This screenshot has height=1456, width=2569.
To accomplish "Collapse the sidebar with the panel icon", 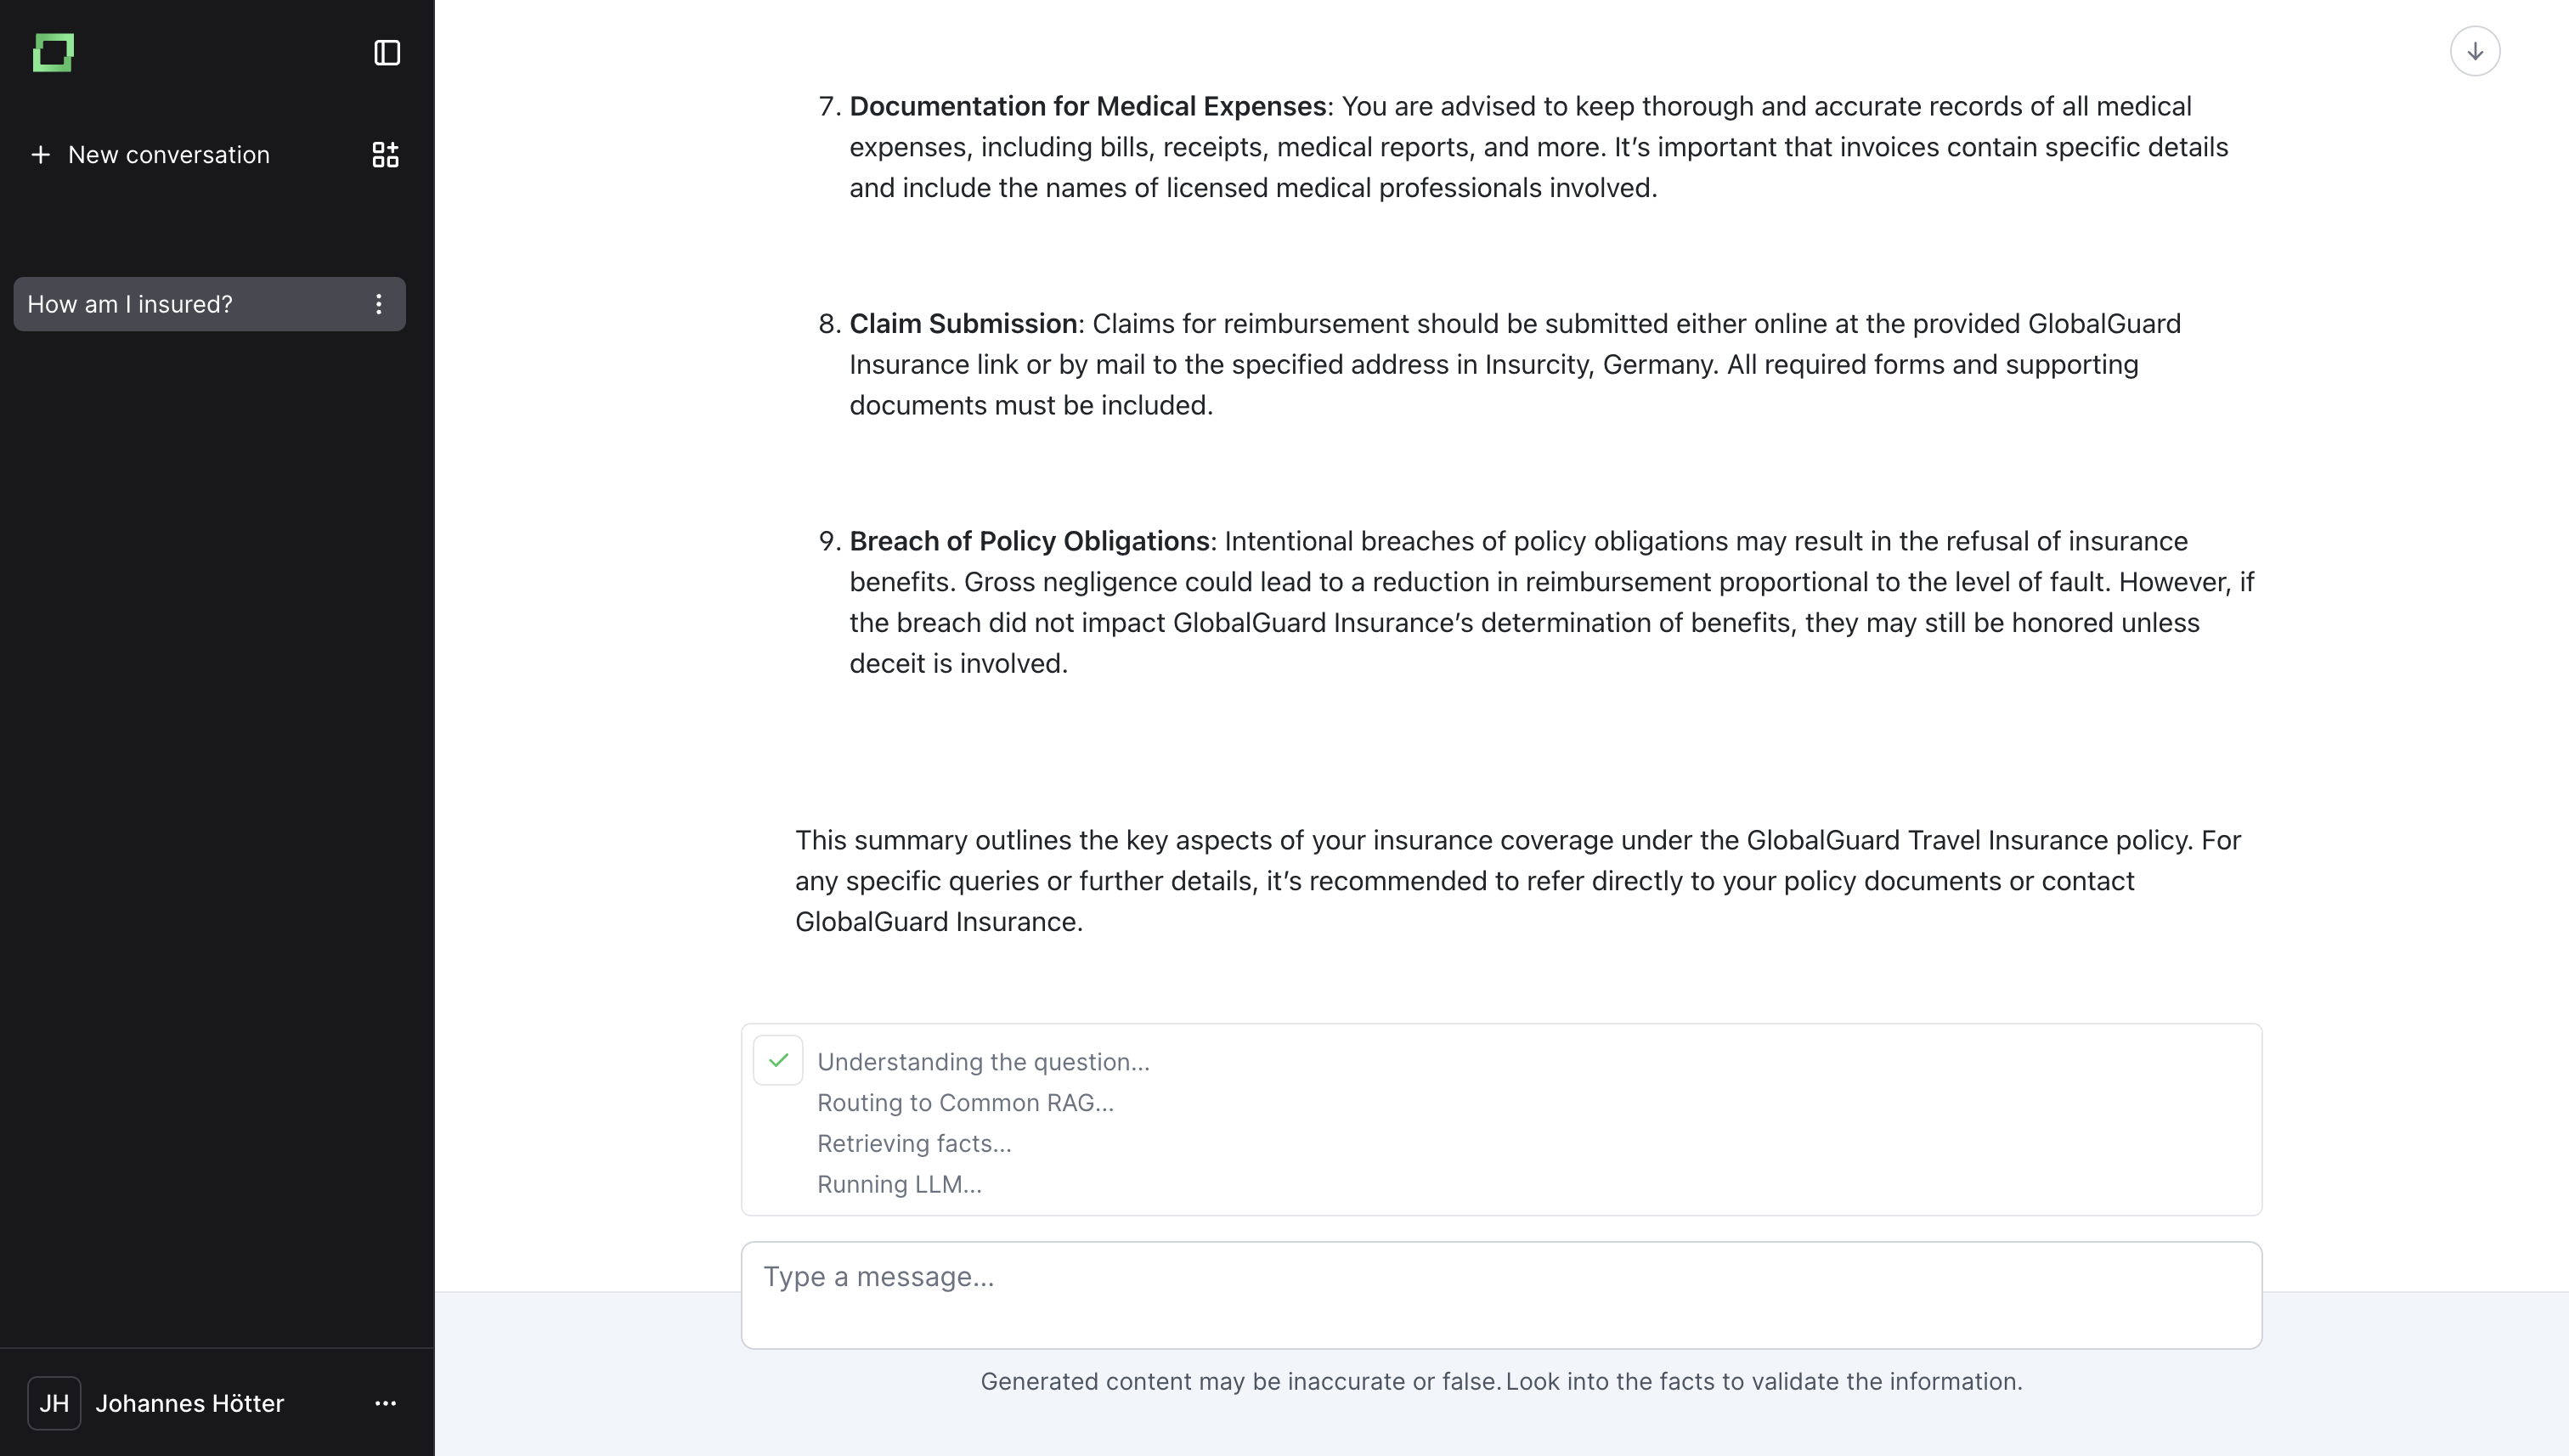I will tap(387, 53).
